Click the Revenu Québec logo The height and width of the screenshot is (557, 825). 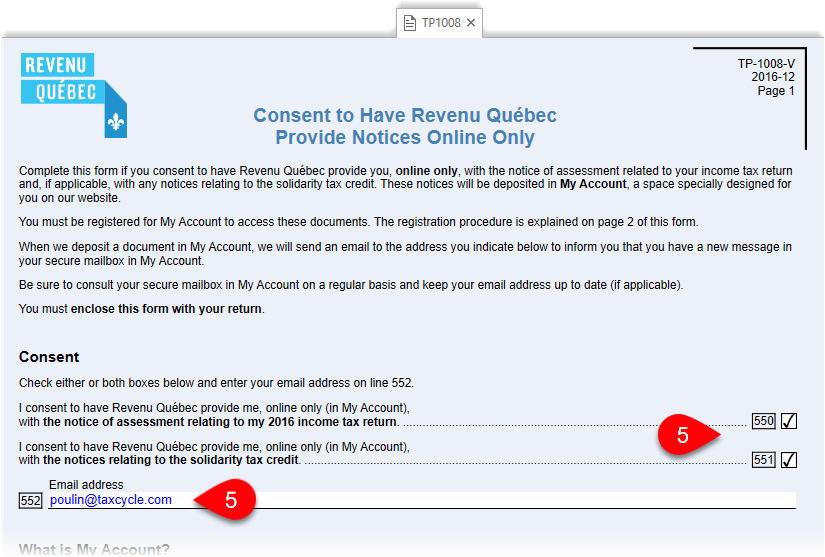(x=74, y=95)
